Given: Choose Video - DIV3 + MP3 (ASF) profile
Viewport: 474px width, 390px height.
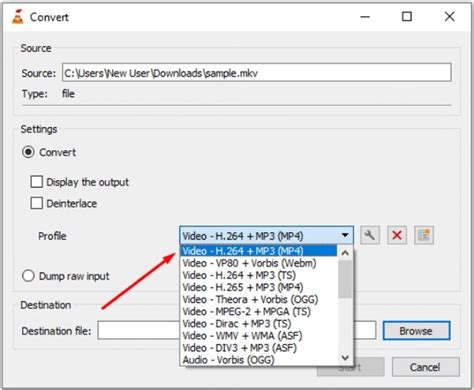Looking at the screenshot, I should (x=259, y=348).
